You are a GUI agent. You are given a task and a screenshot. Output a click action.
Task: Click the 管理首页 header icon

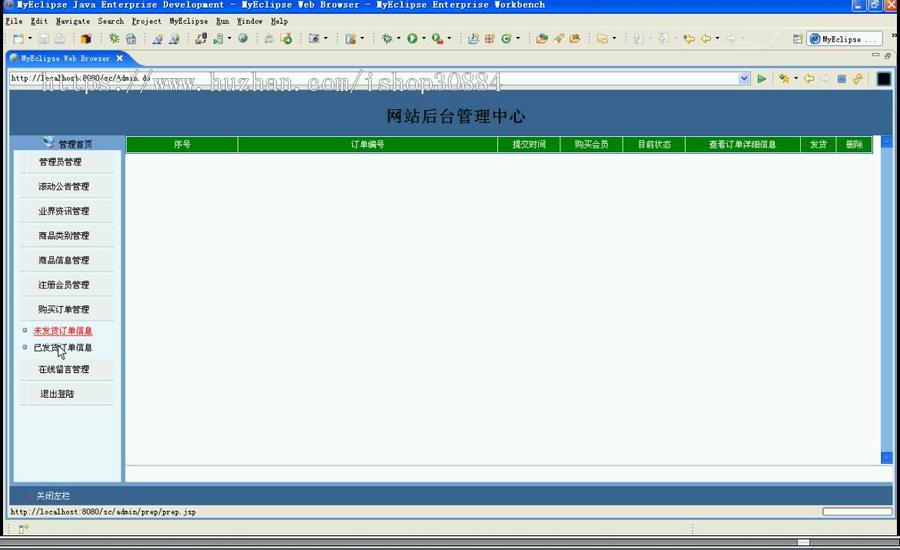49,142
